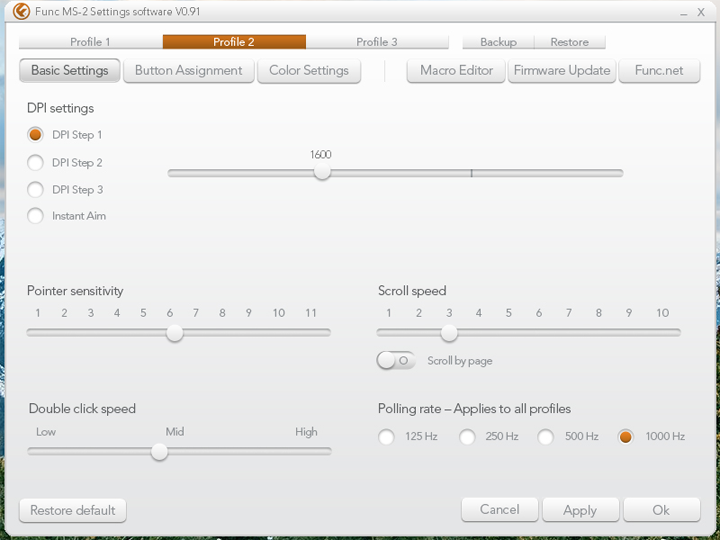Set polling rate to 500 Hz

point(546,437)
